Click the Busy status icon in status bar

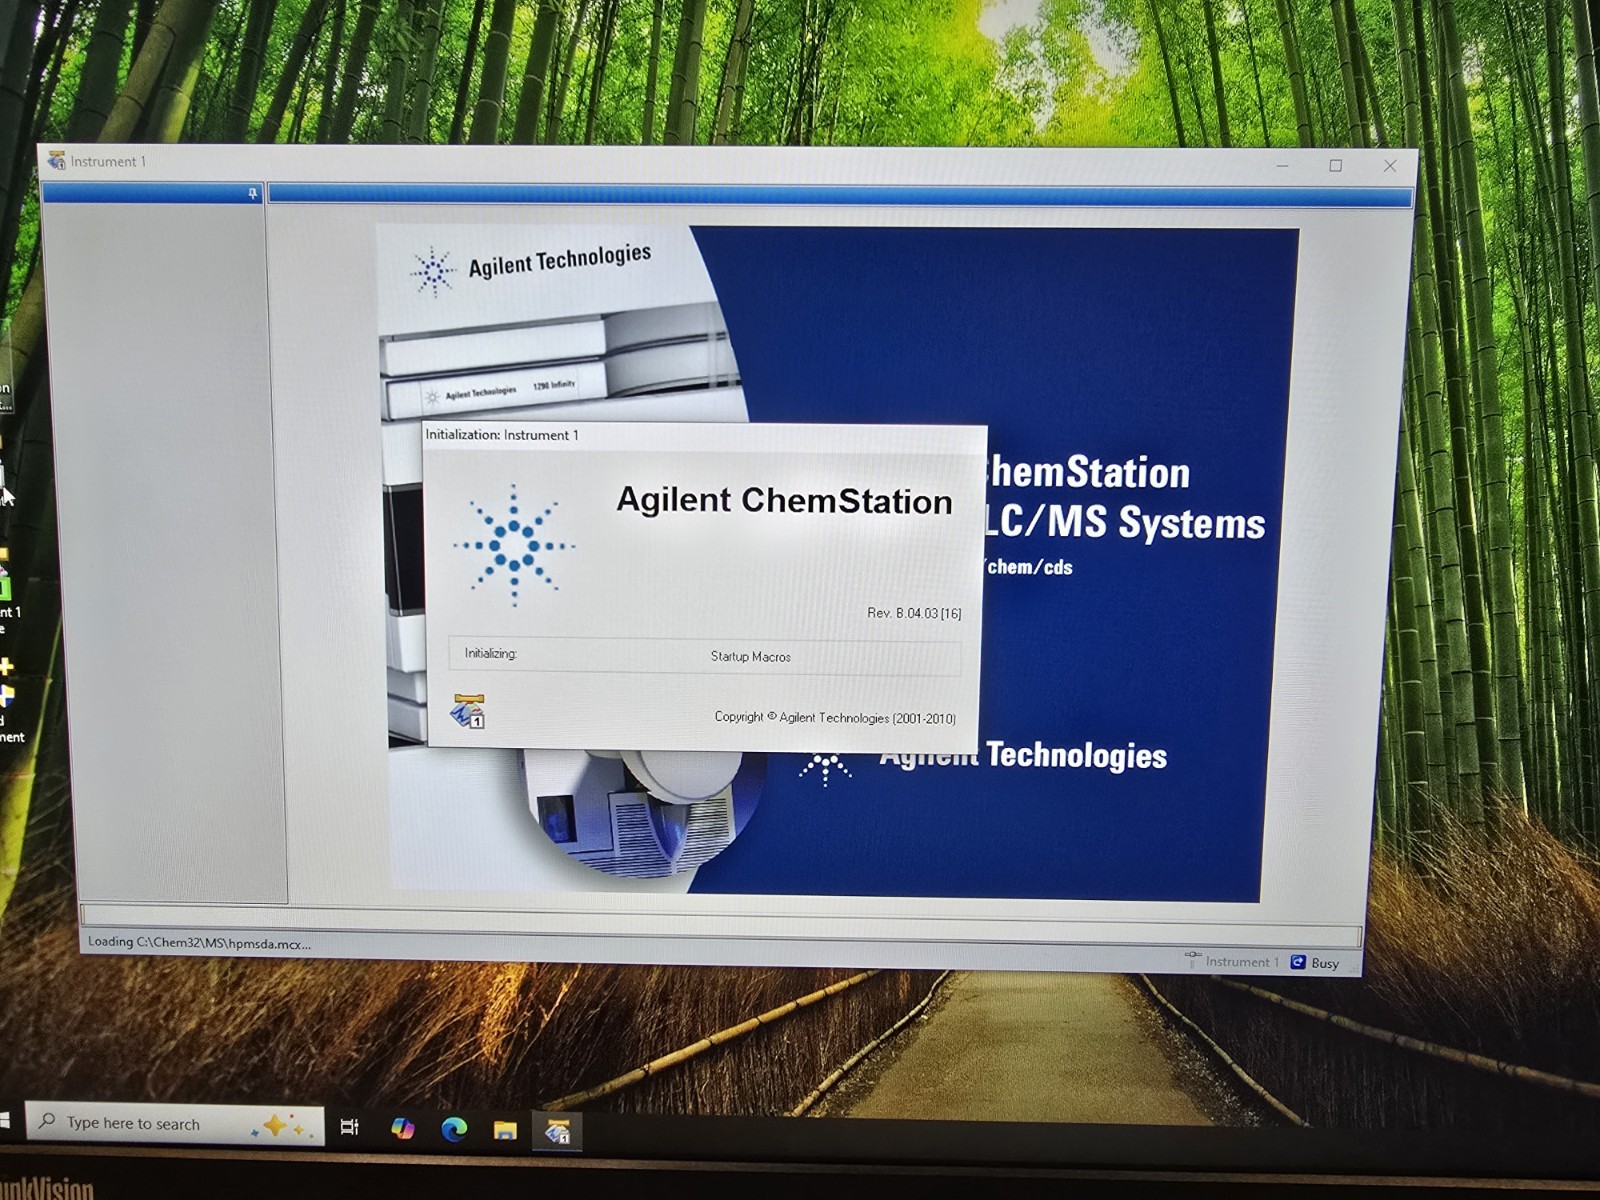pos(1298,962)
